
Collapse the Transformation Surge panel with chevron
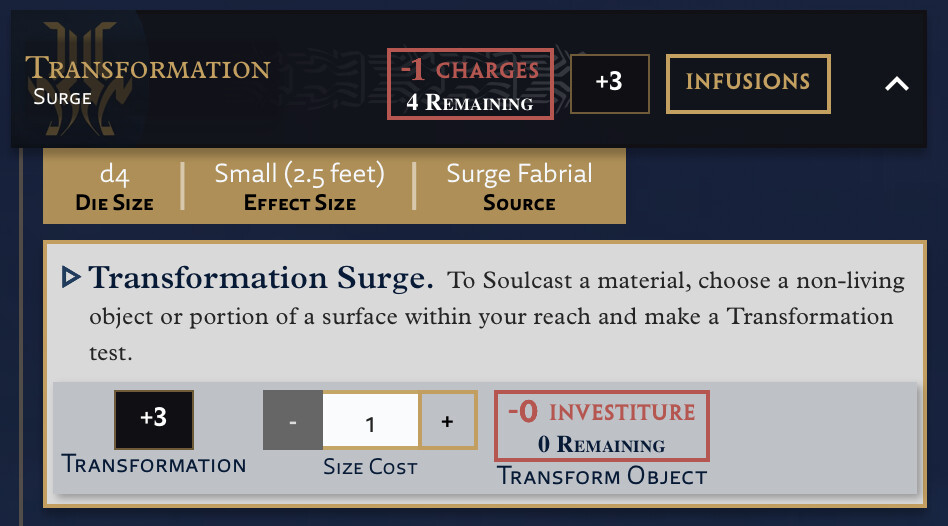tap(897, 83)
